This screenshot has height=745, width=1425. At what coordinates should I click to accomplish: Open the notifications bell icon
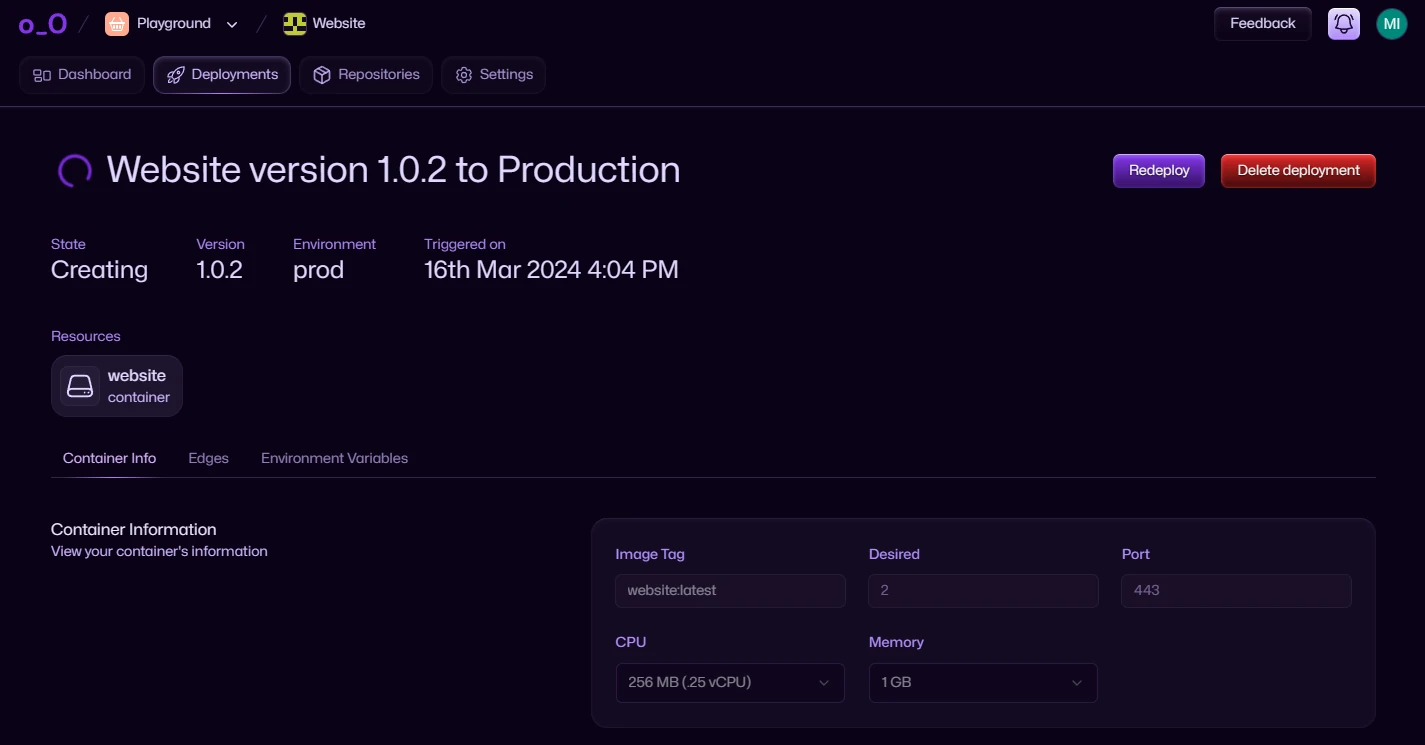click(x=1344, y=24)
